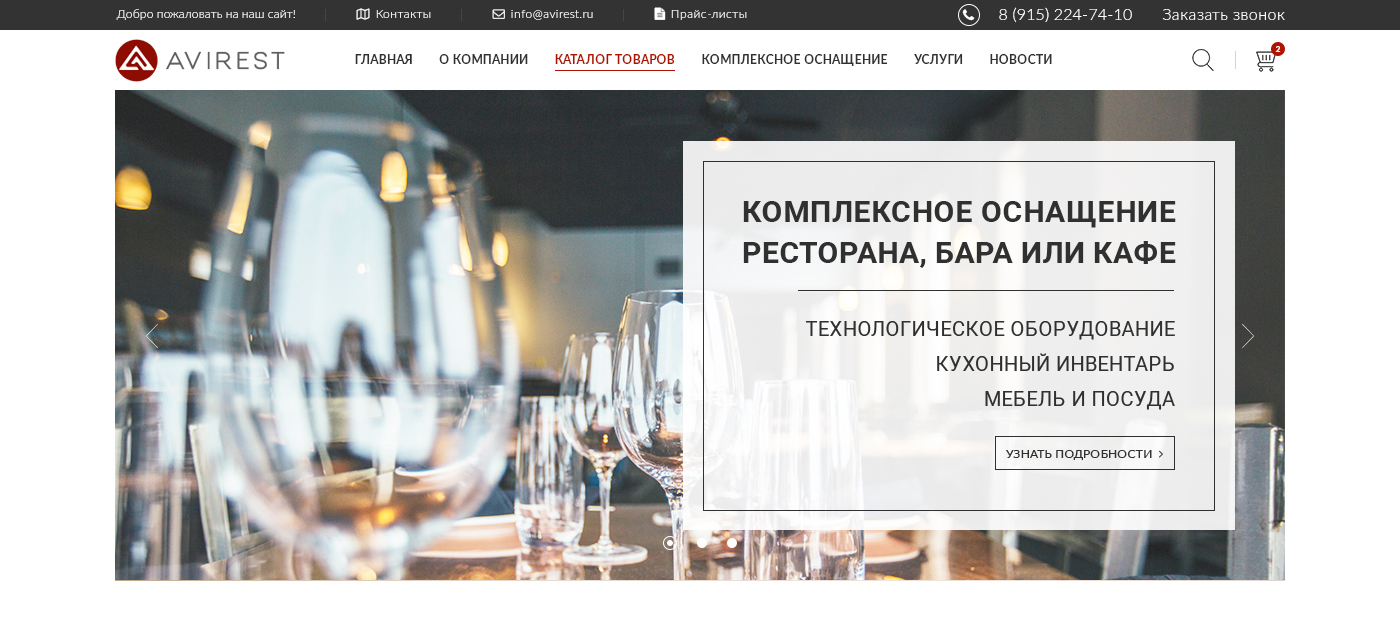Open the Услуги menu item

[x=938, y=60]
